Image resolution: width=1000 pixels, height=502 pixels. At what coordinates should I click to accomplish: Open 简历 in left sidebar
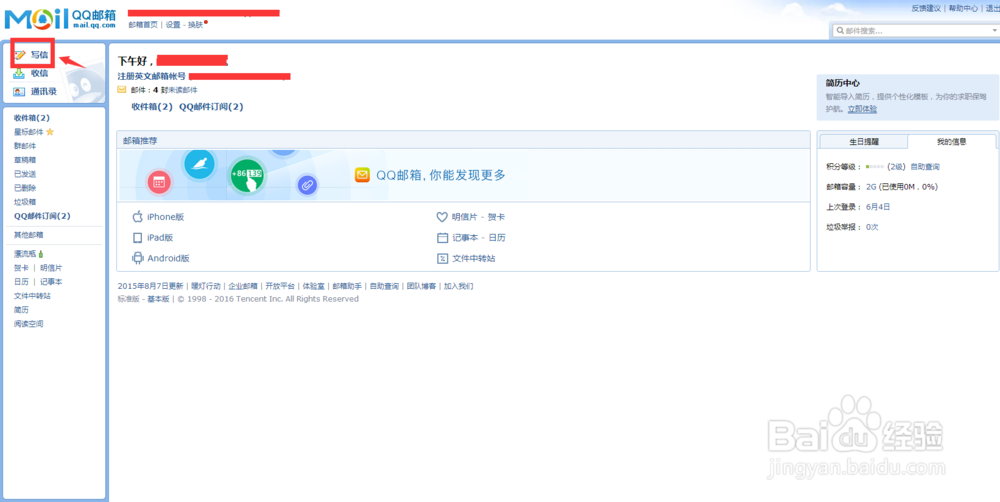point(21,310)
